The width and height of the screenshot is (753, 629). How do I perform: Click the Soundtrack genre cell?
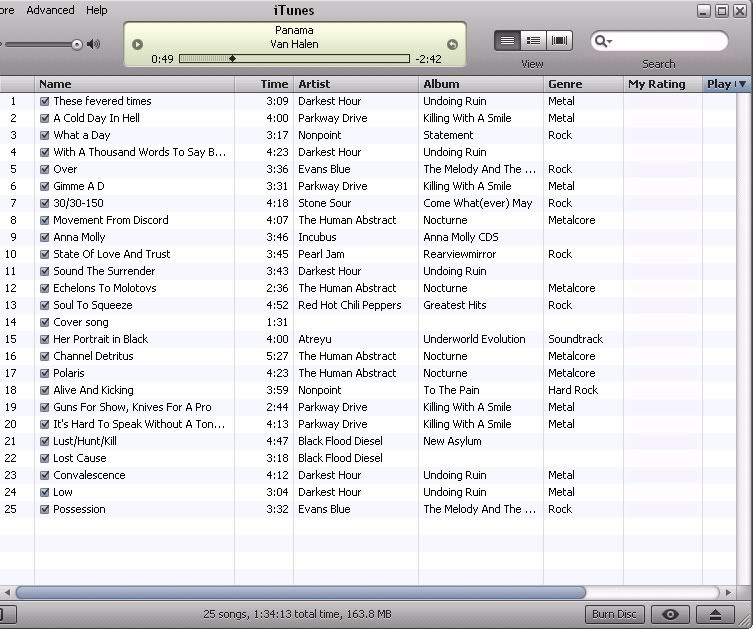pos(575,339)
